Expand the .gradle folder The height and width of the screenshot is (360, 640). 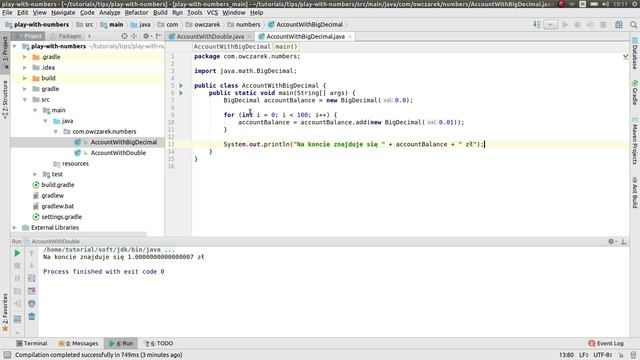25,57
